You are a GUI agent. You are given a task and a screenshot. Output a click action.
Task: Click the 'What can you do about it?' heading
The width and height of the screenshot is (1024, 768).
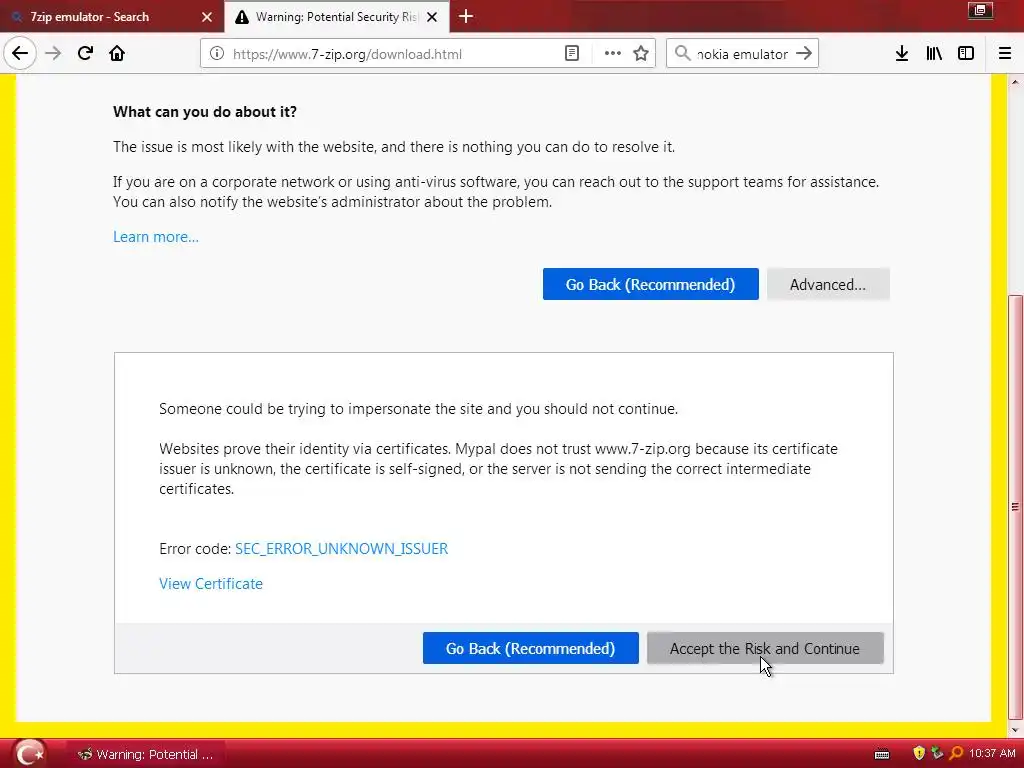tap(205, 112)
